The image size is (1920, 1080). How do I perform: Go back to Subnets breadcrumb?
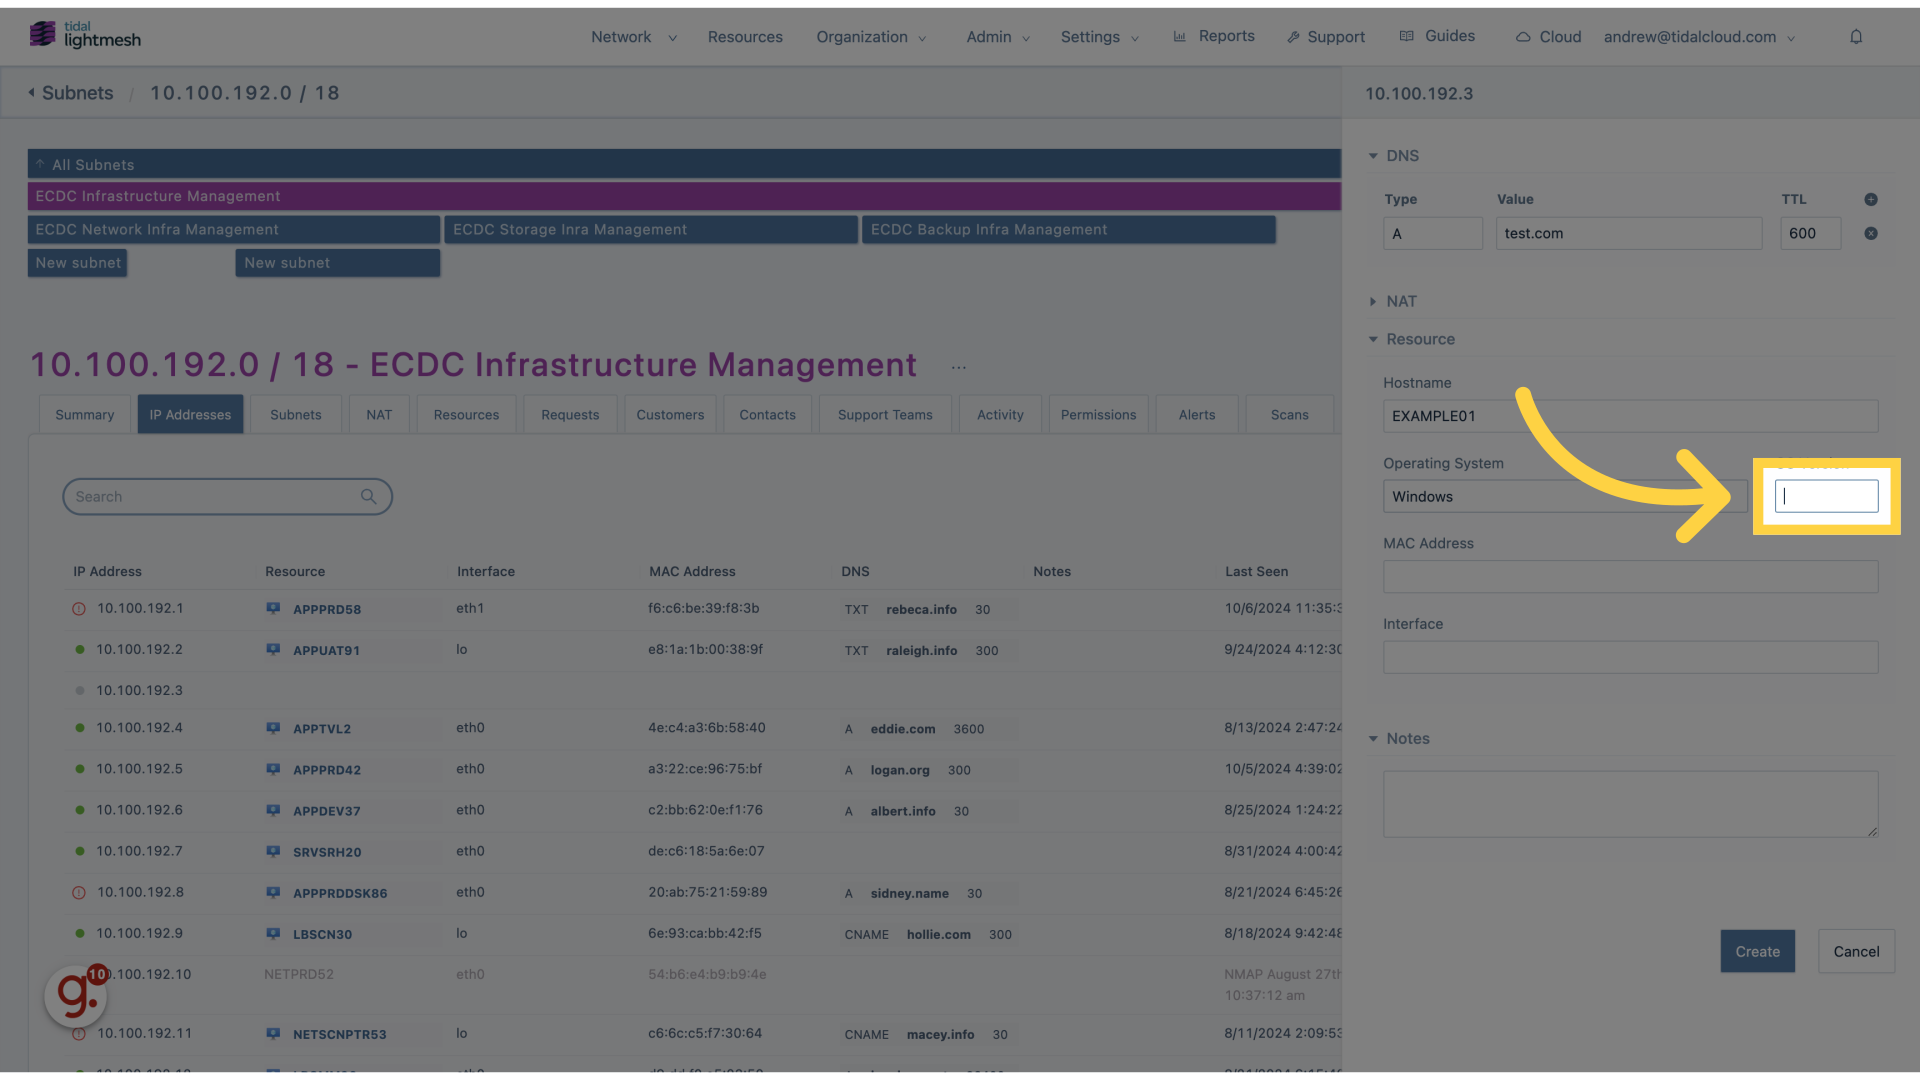[x=71, y=93]
